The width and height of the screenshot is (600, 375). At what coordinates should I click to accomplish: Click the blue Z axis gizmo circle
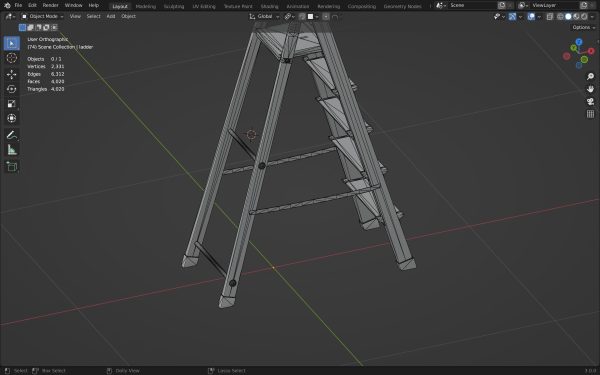pyautogui.click(x=579, y=42)
